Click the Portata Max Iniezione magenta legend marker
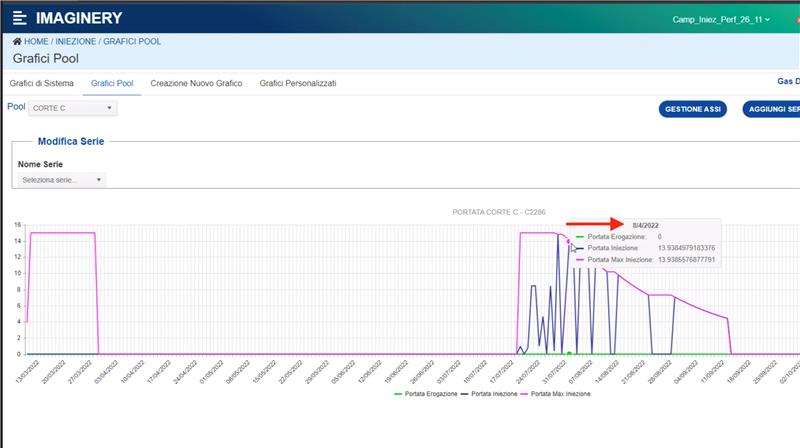 tap(523, 394)
